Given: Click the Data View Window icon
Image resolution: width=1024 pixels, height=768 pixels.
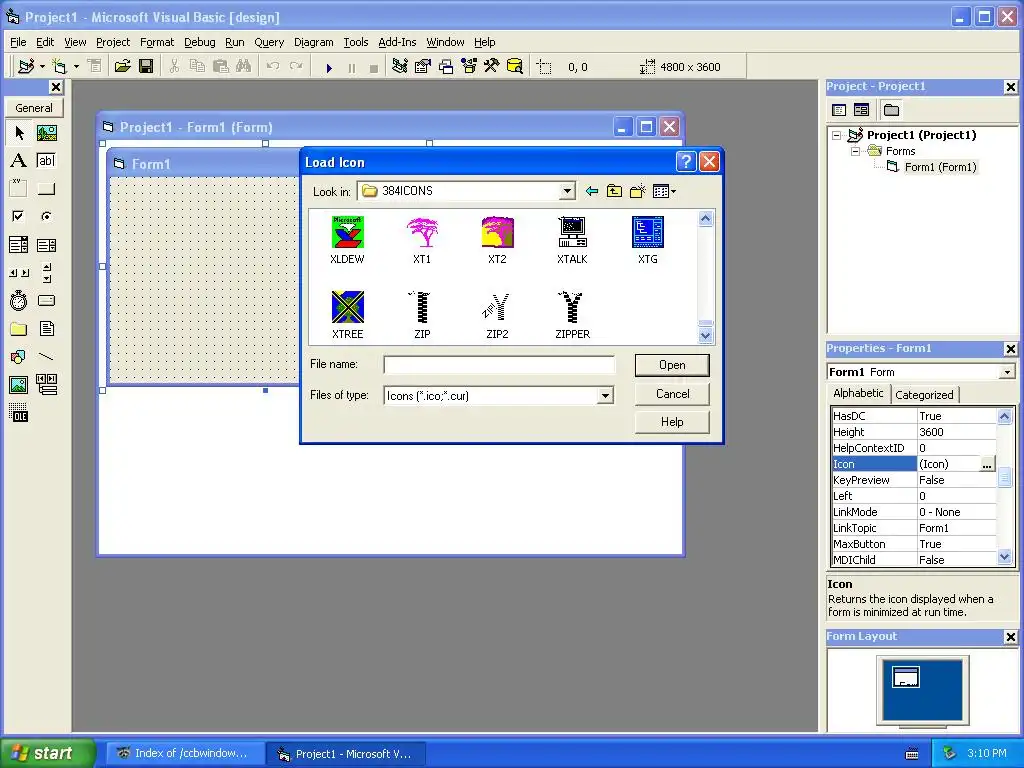Looking at the screenshot, I should click(515, 66).
